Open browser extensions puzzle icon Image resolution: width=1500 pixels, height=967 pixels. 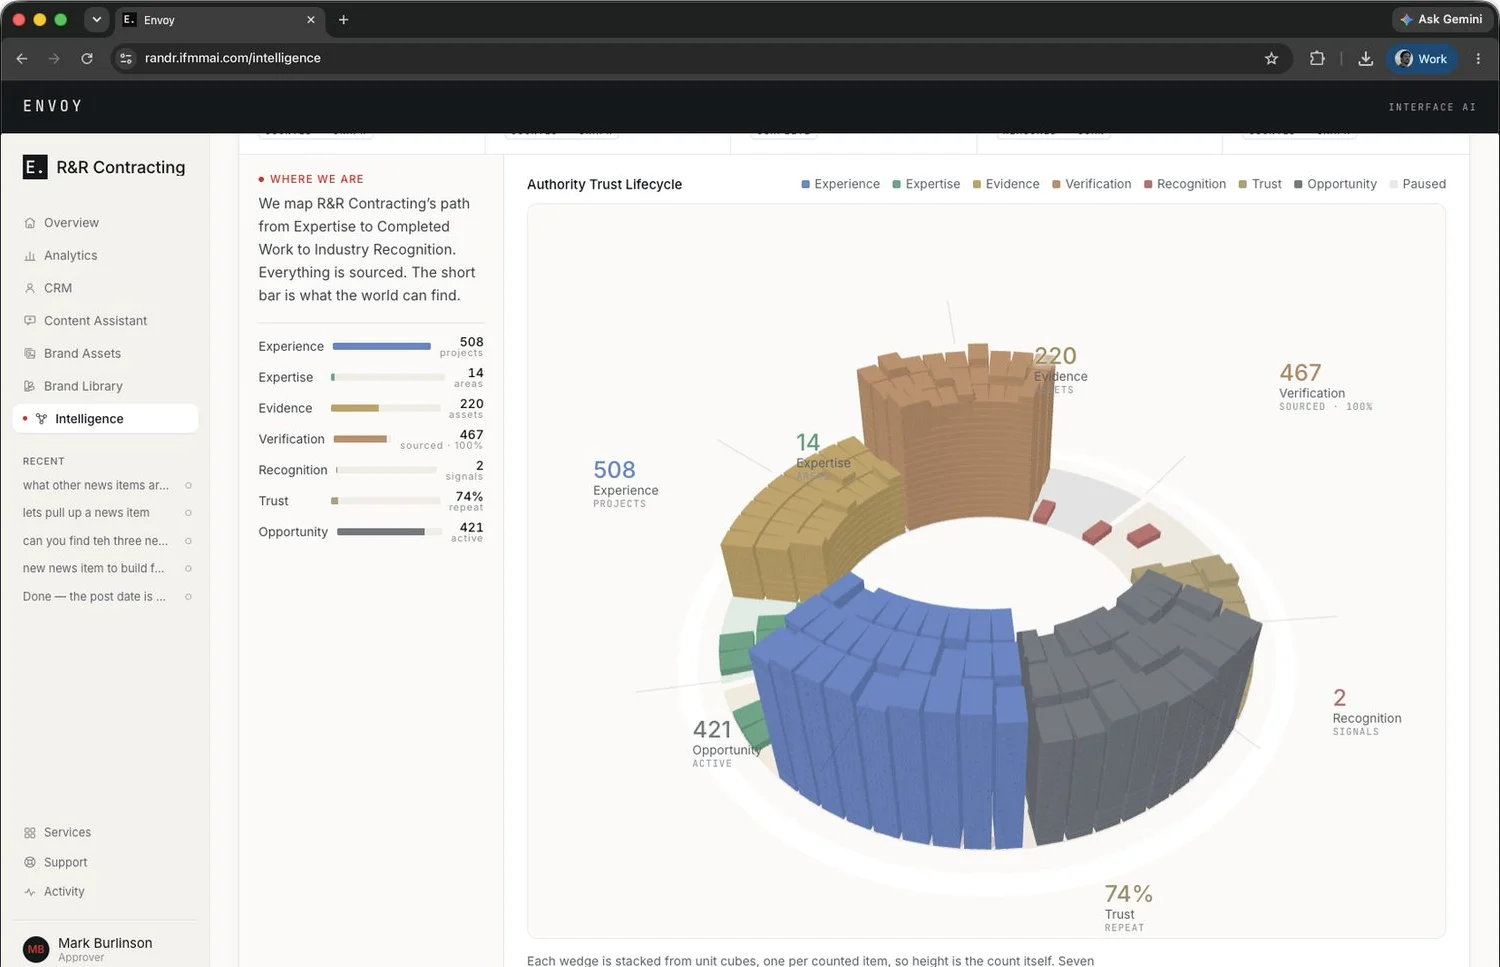[x=1317, y=58]
